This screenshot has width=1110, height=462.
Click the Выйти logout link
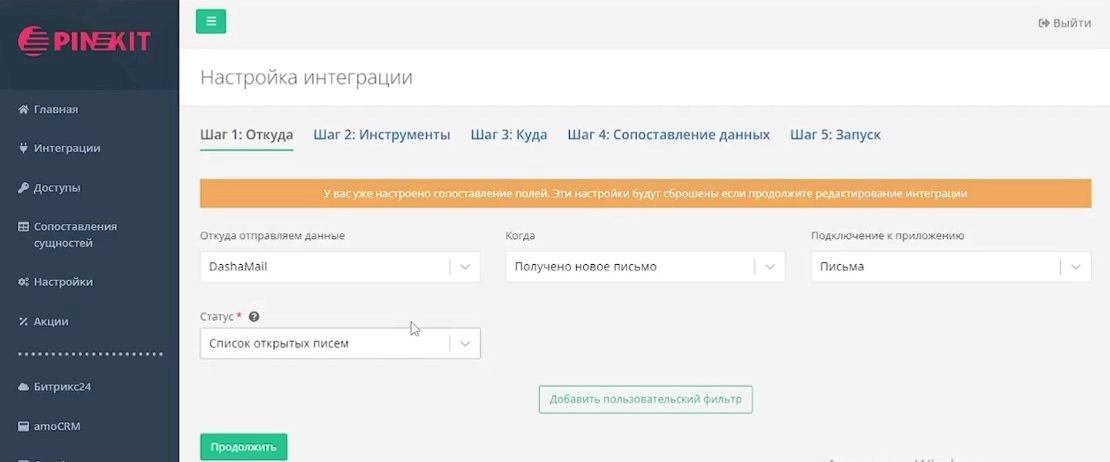[x=1065, y=22]
